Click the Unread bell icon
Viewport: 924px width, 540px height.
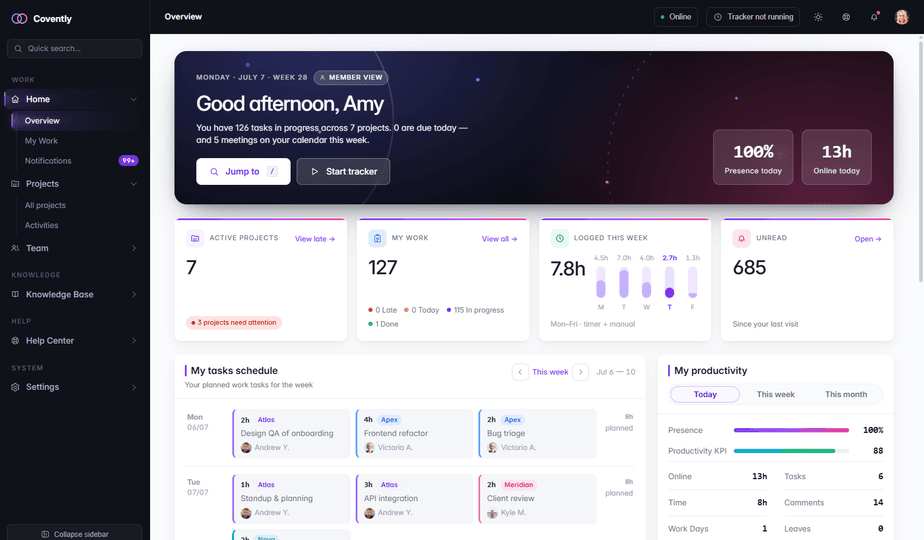click(x=741, y=238)
